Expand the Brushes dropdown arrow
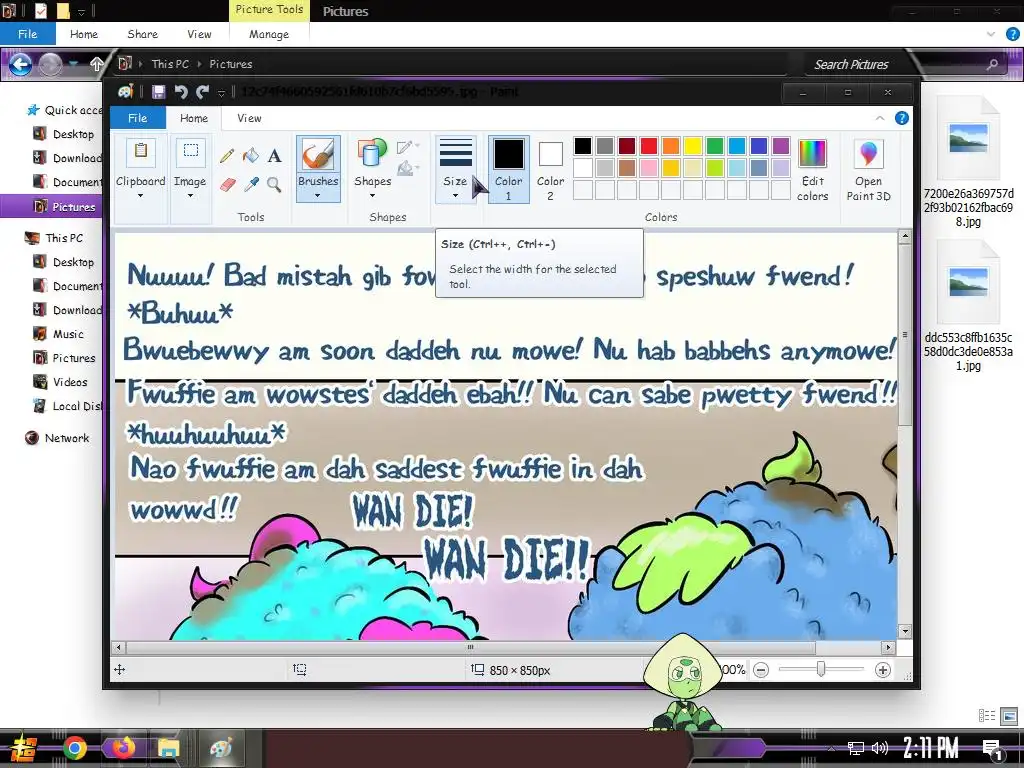1024x768 pixels. (x=318, y=195)
